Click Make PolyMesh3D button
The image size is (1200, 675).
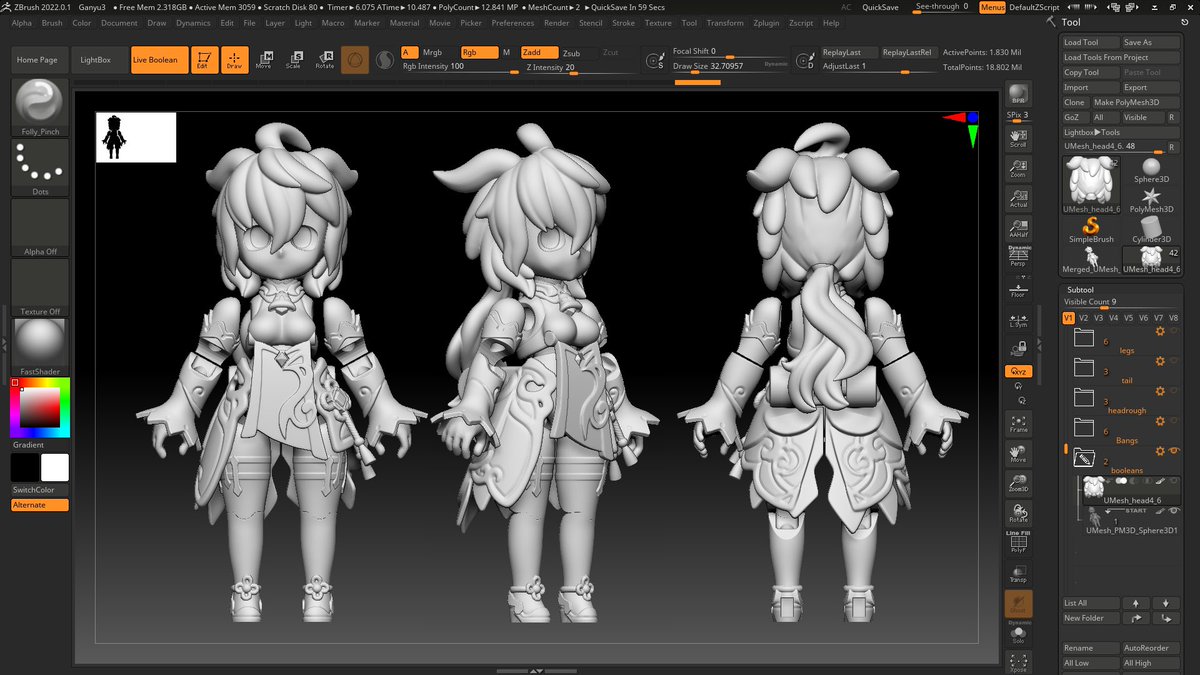click(x=1136, y=102)
